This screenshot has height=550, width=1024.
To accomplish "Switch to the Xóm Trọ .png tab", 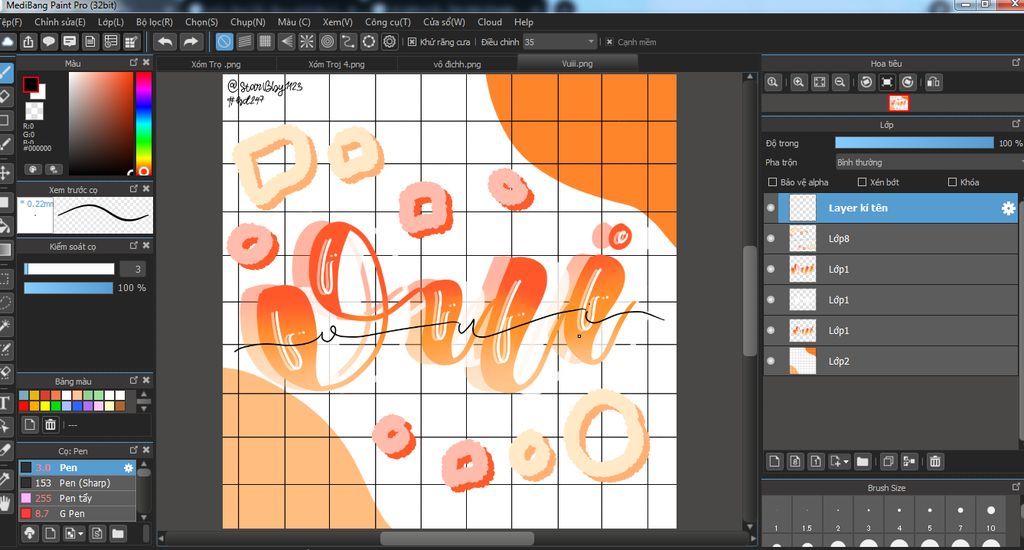I will tap(216, 64).
